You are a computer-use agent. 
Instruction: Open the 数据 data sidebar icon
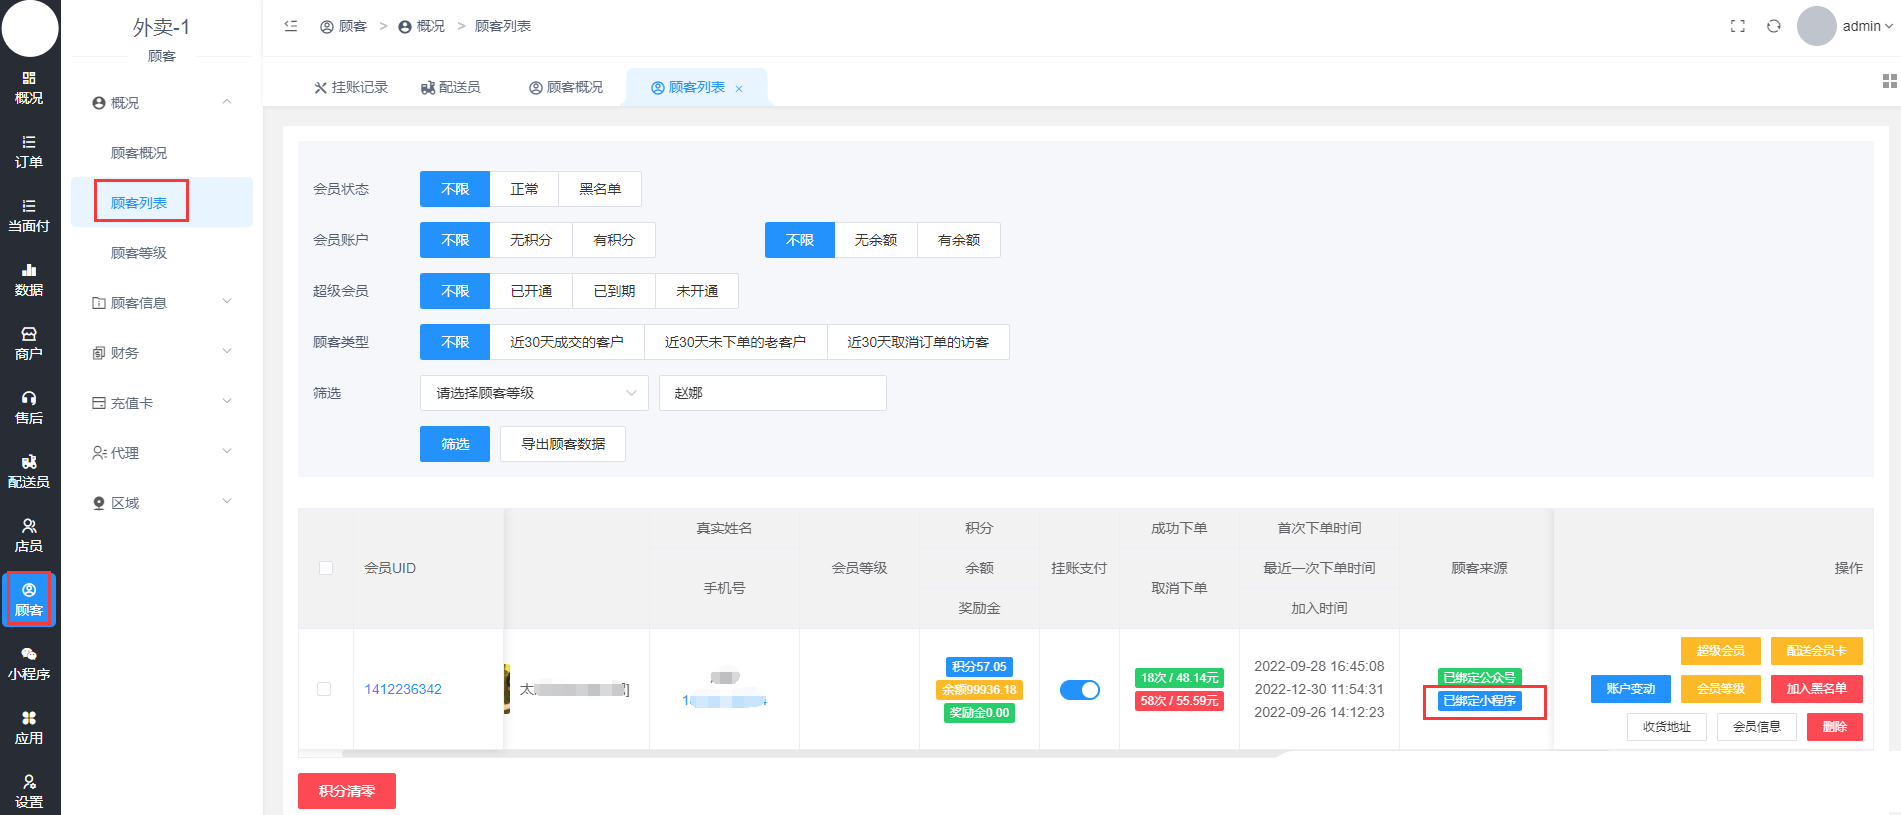29,280
